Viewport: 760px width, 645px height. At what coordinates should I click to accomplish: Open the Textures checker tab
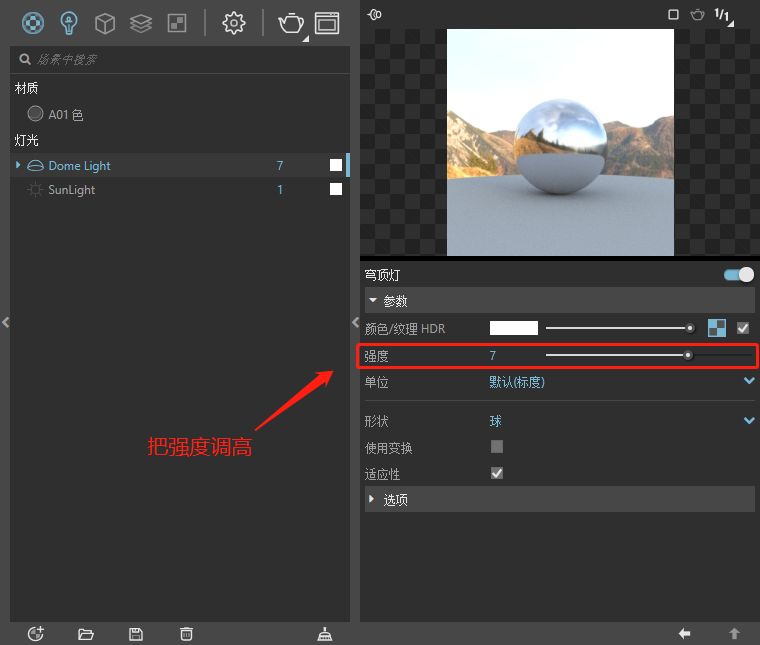click(177, 23)
